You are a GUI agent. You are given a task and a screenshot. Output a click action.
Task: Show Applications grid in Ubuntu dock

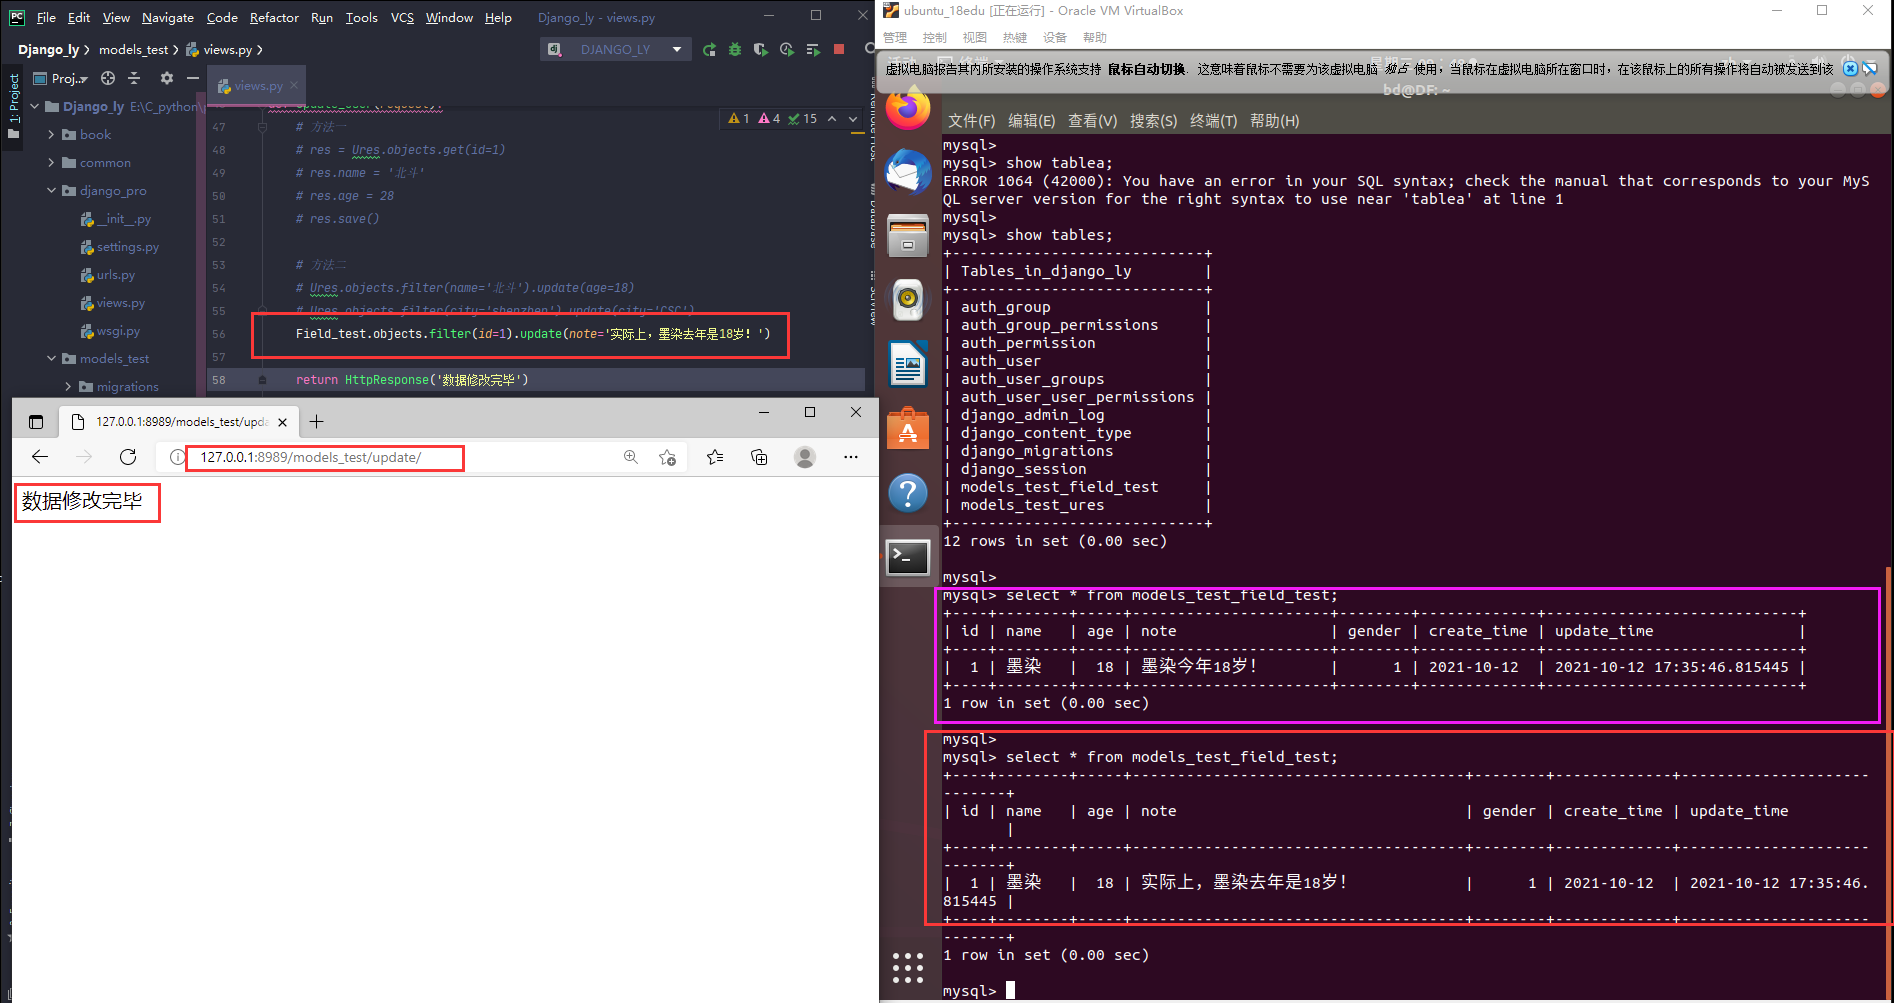pos(908,967)
